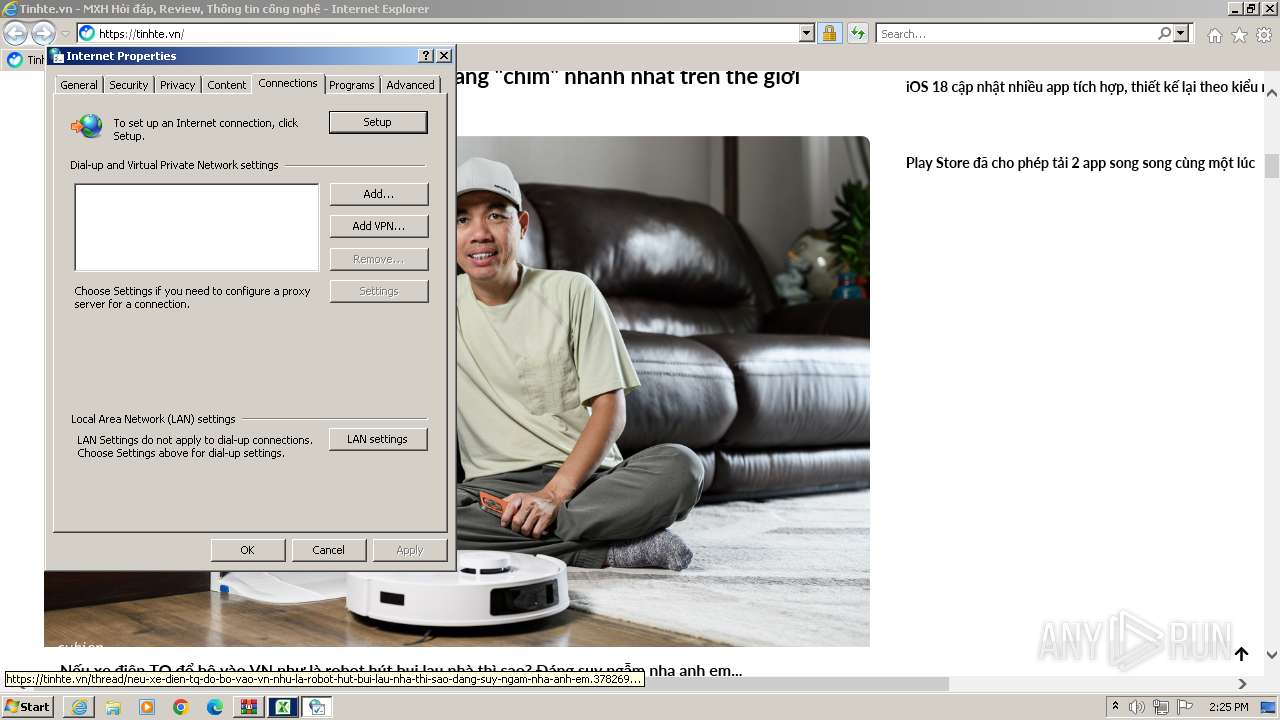Open Excel on the taskbar
The image size is (1280, 720).
(x=283, y=707)
